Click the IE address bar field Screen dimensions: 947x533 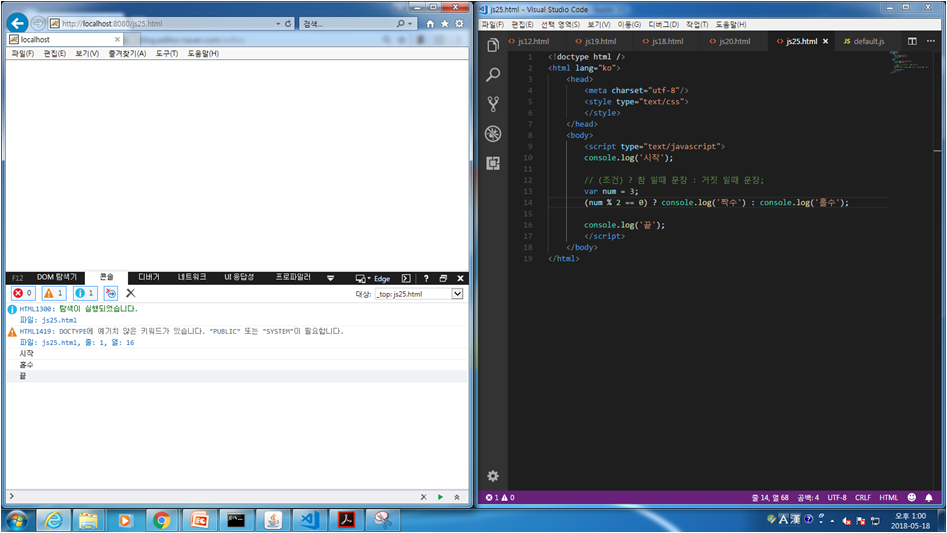coord(162,24)
